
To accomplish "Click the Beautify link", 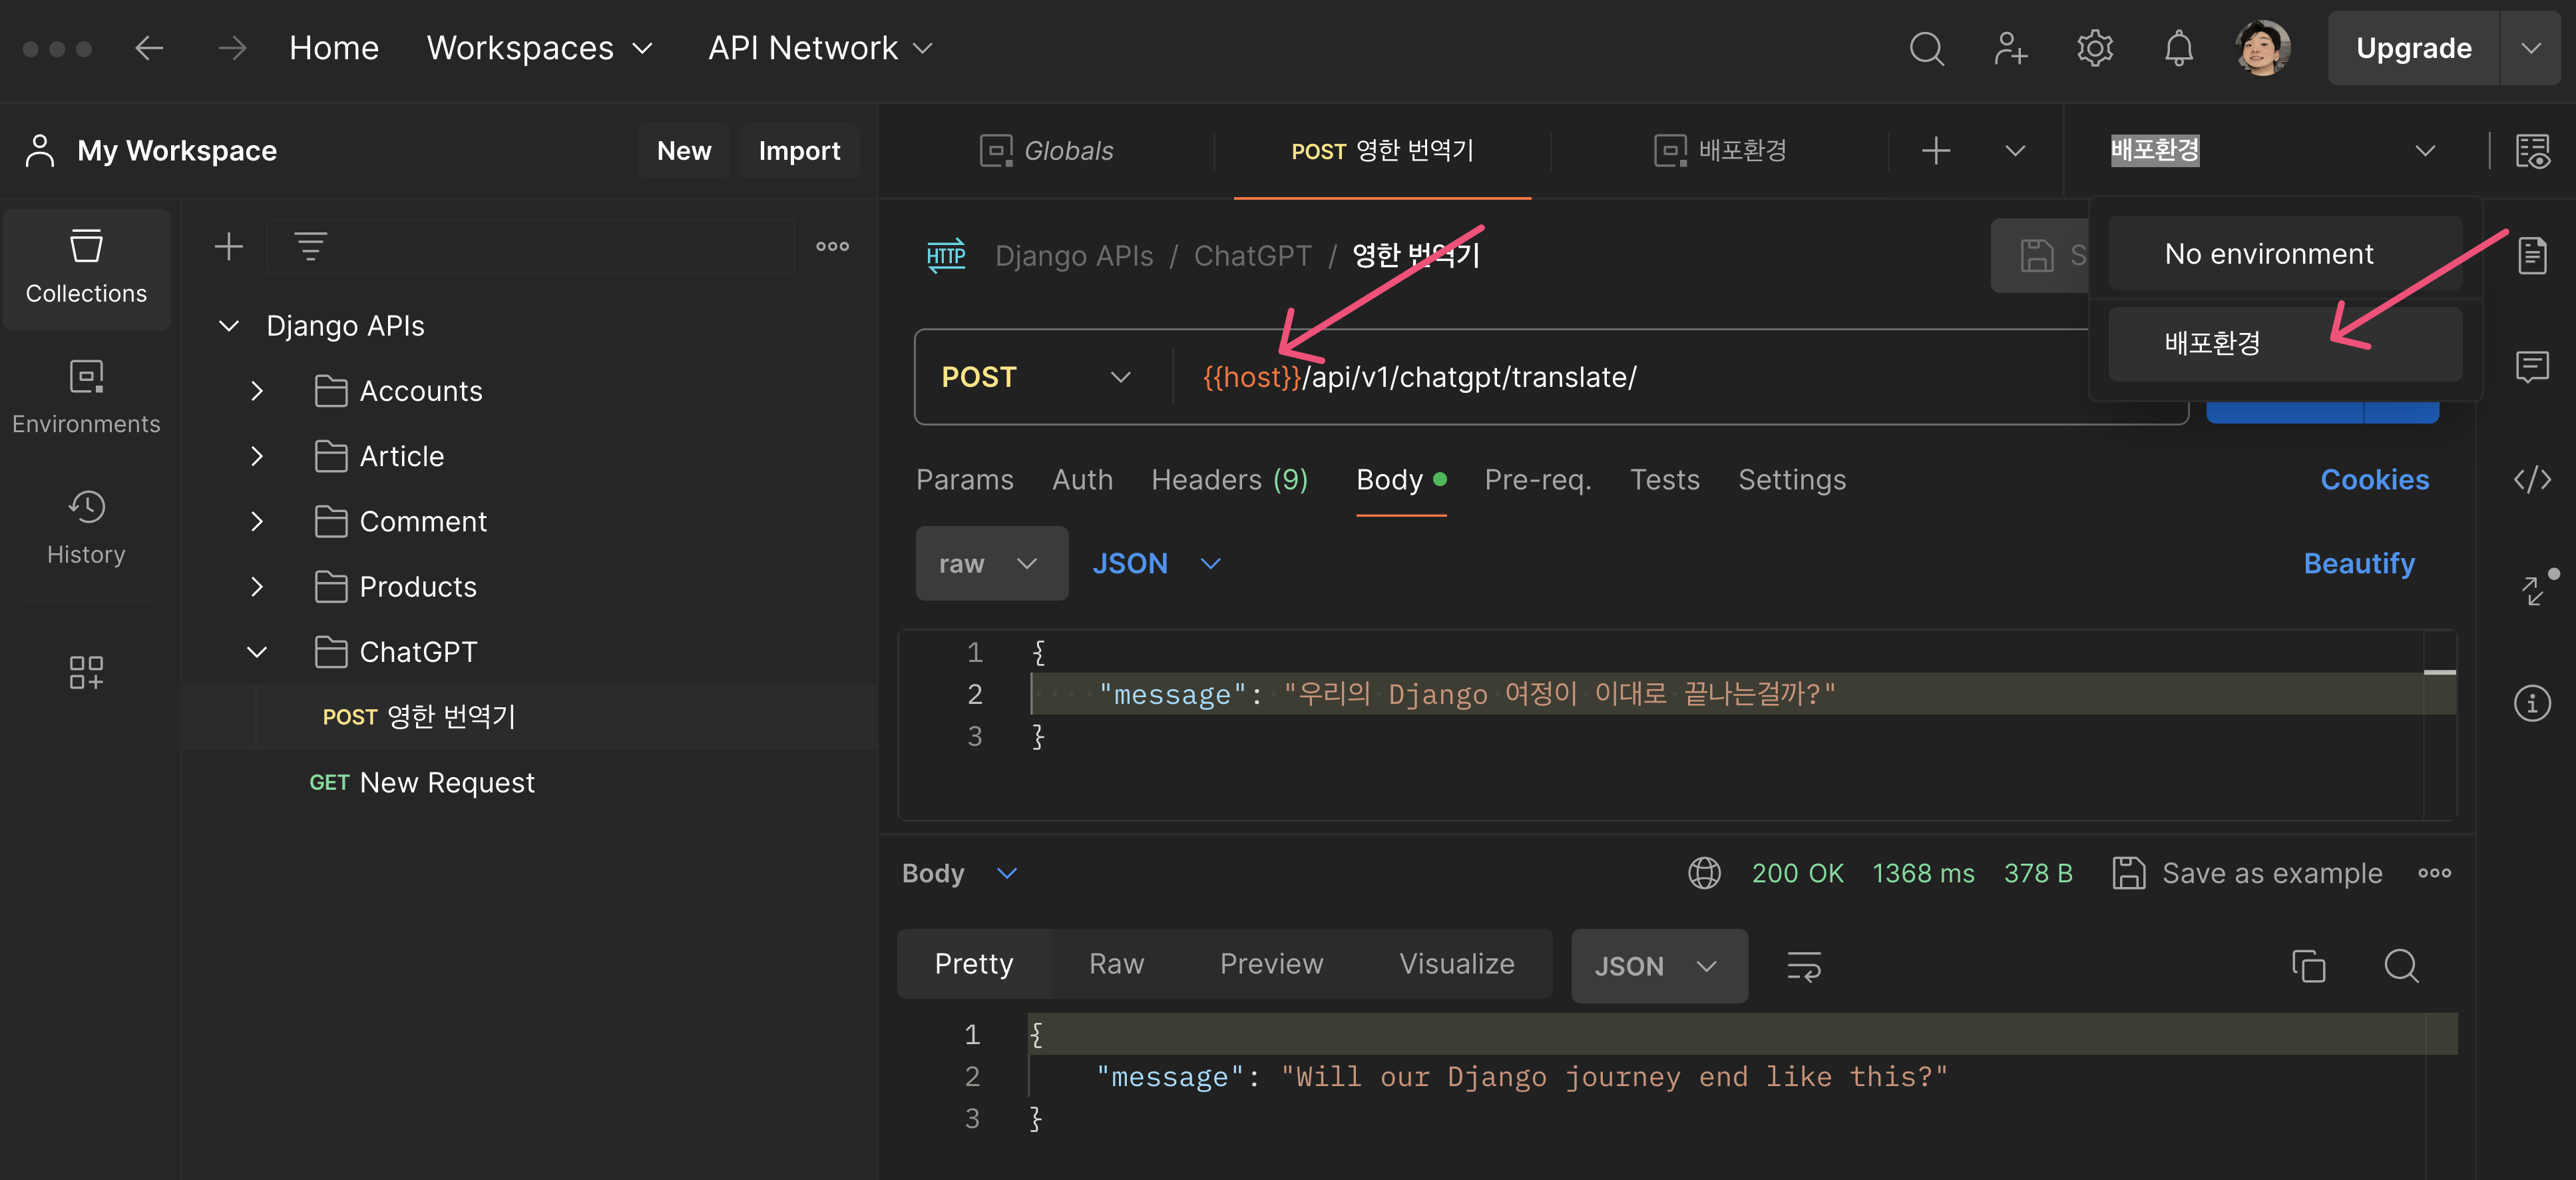I will [2358, 564].
